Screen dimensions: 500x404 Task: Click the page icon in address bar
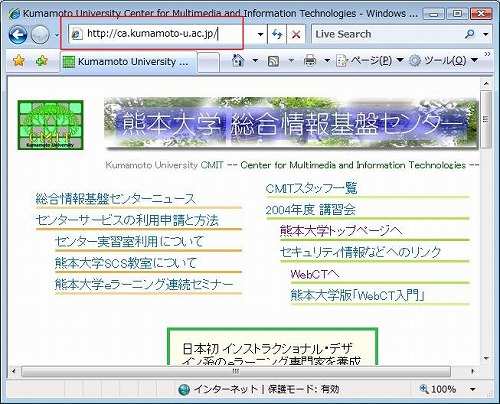(77, 34)
